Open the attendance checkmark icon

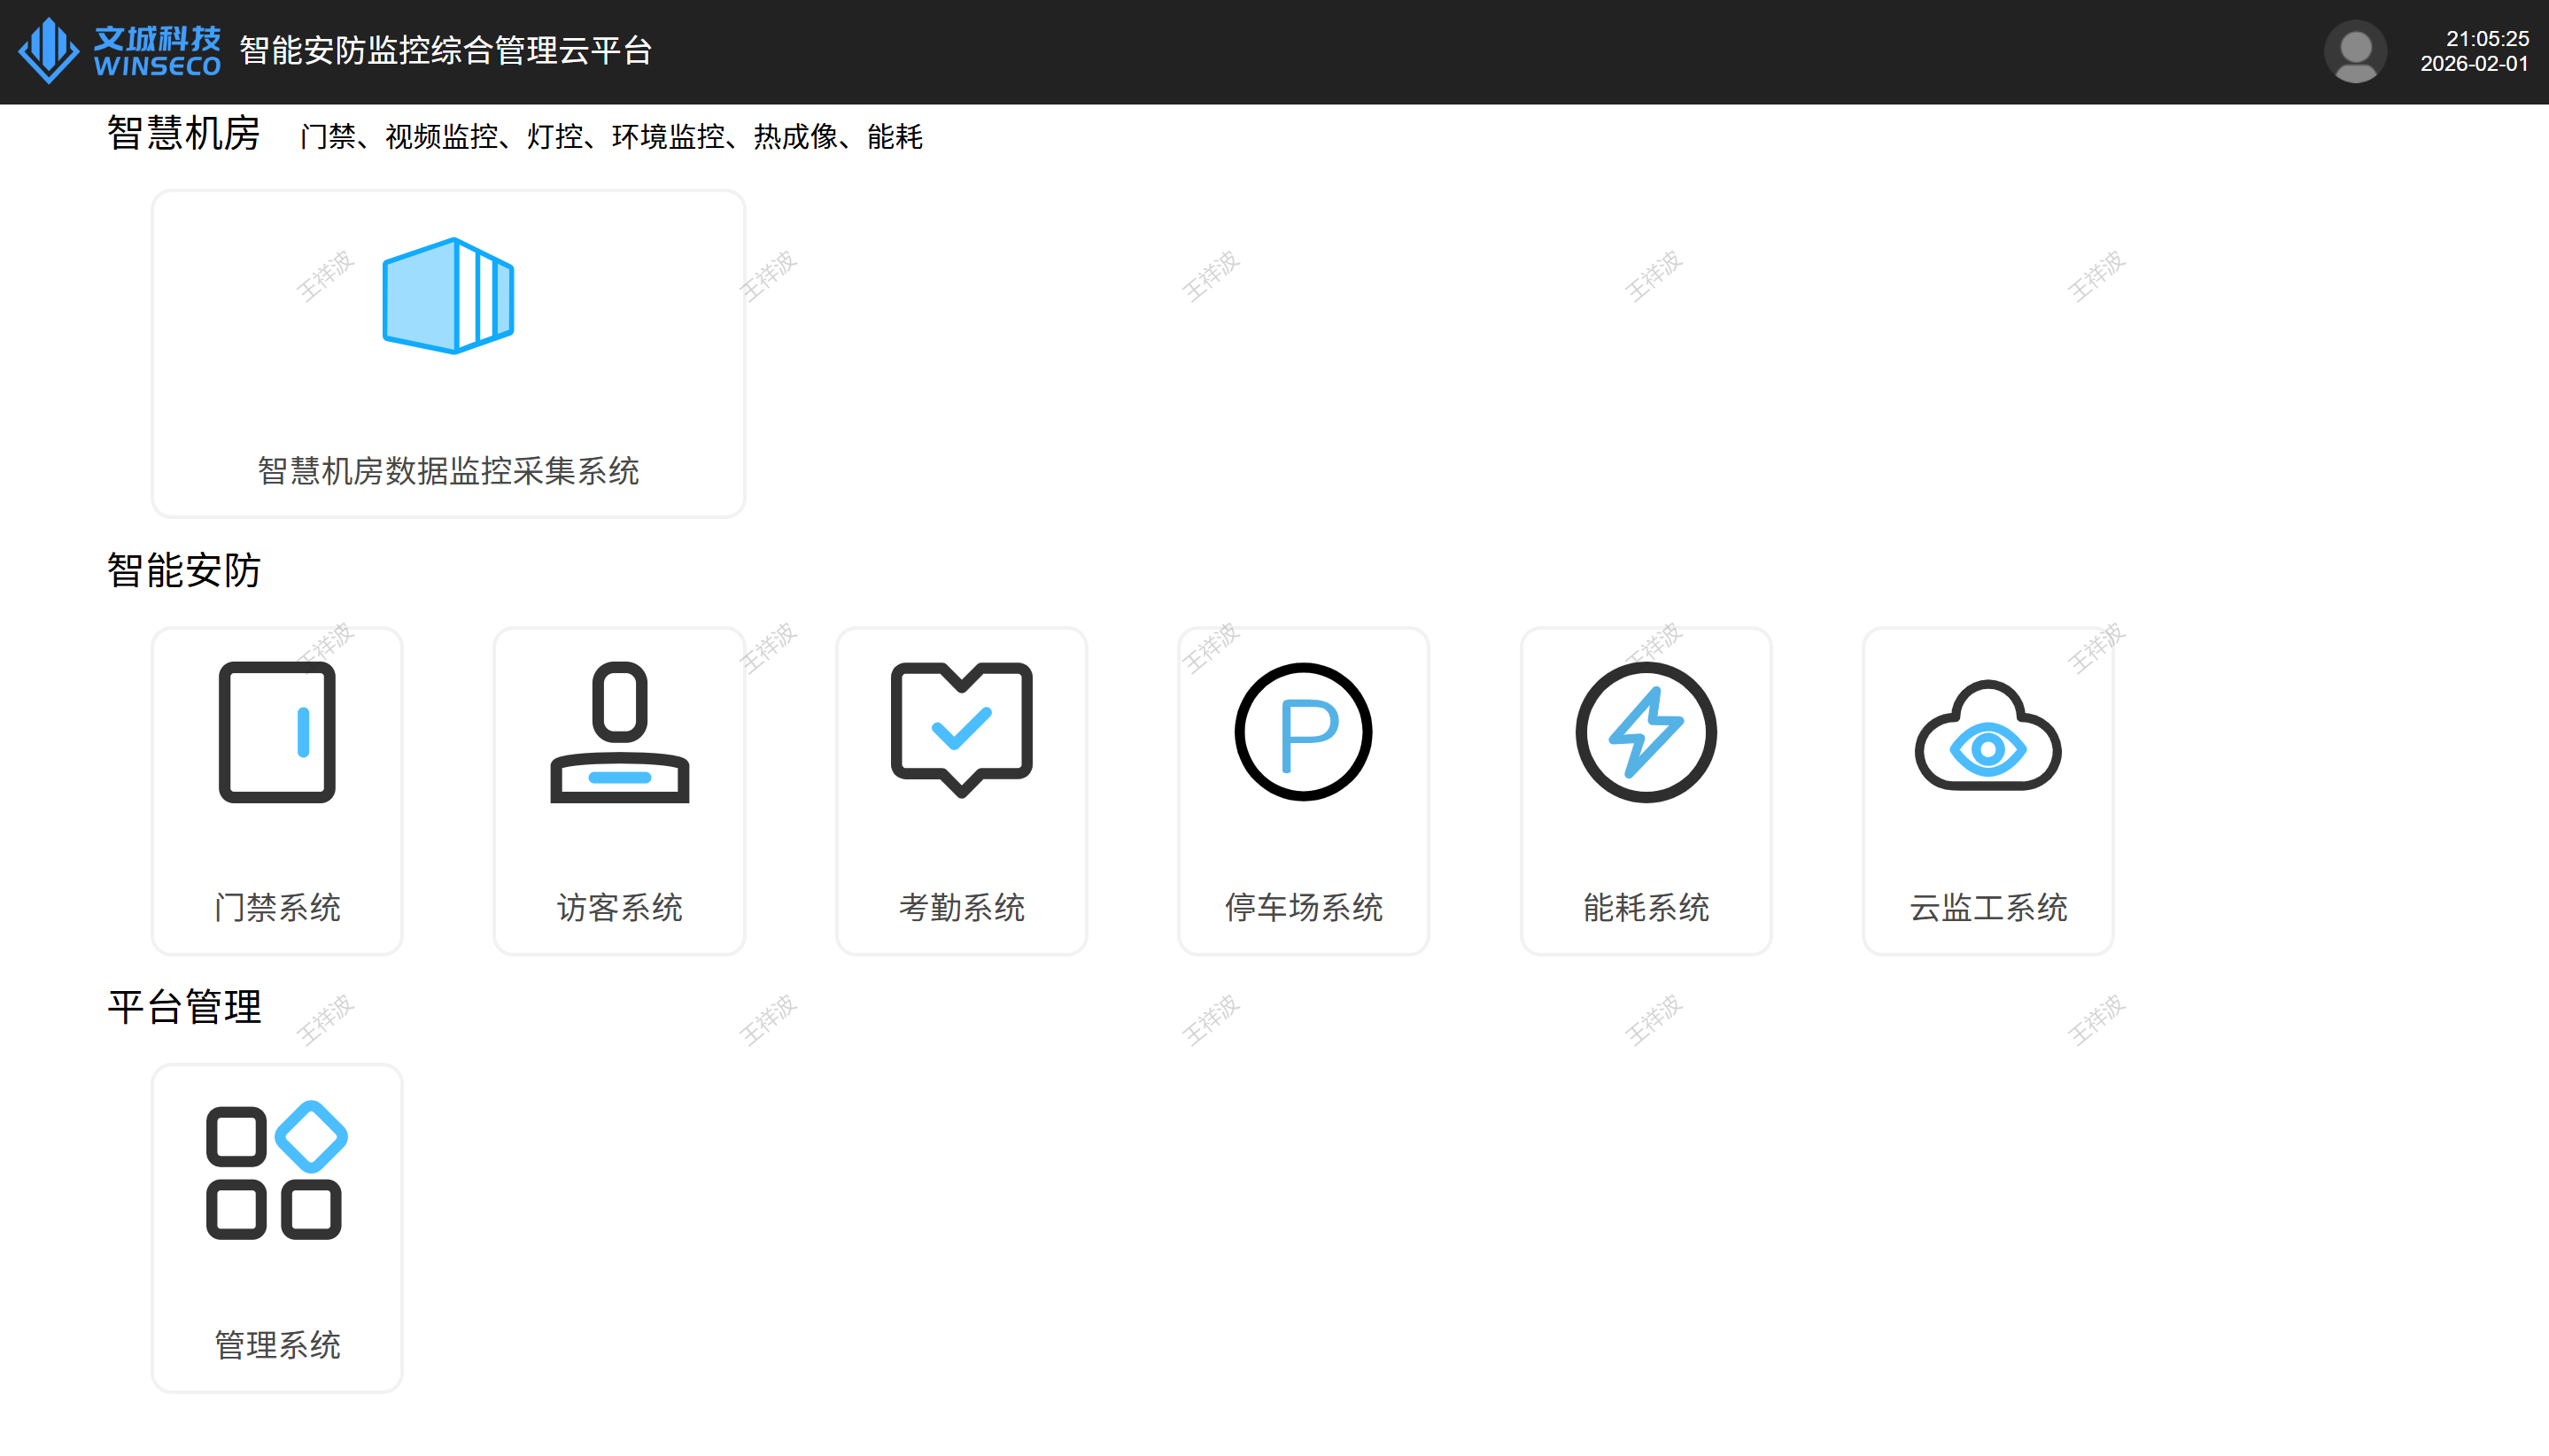click(x=961, y=730)
